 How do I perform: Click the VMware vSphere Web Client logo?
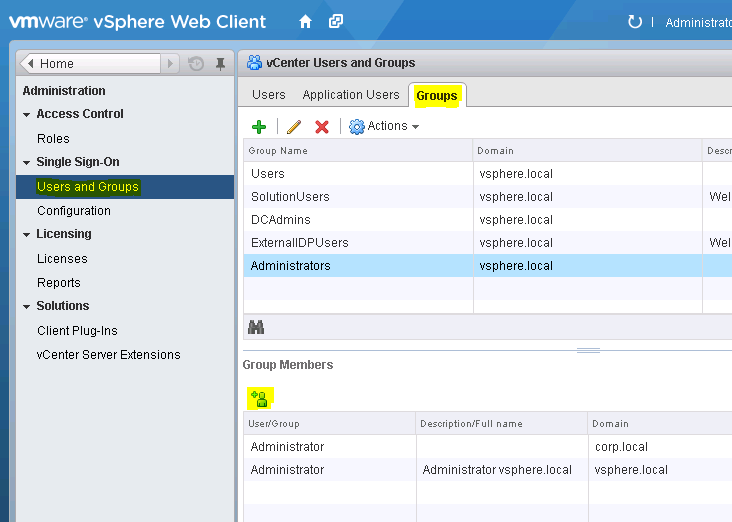click(x=138, y=22)
